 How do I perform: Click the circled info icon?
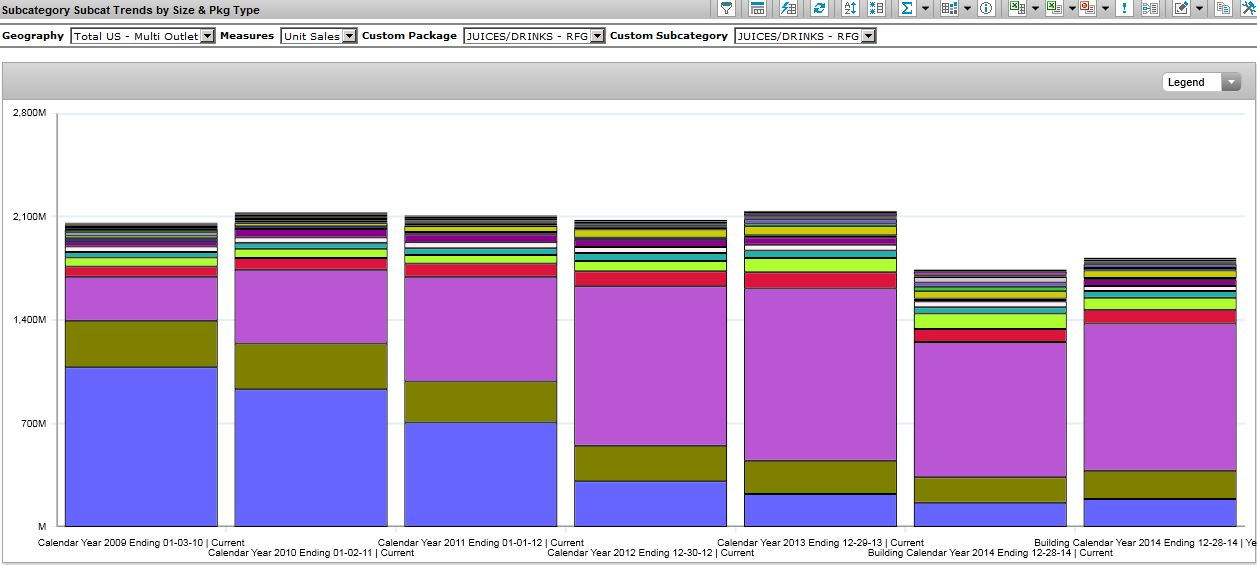coord(986,9)
